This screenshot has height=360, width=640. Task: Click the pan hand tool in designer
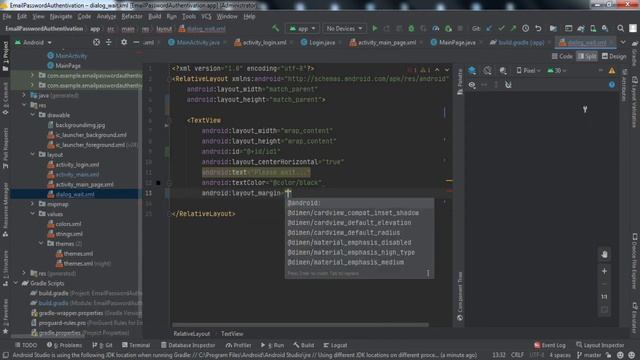(604, 254)
